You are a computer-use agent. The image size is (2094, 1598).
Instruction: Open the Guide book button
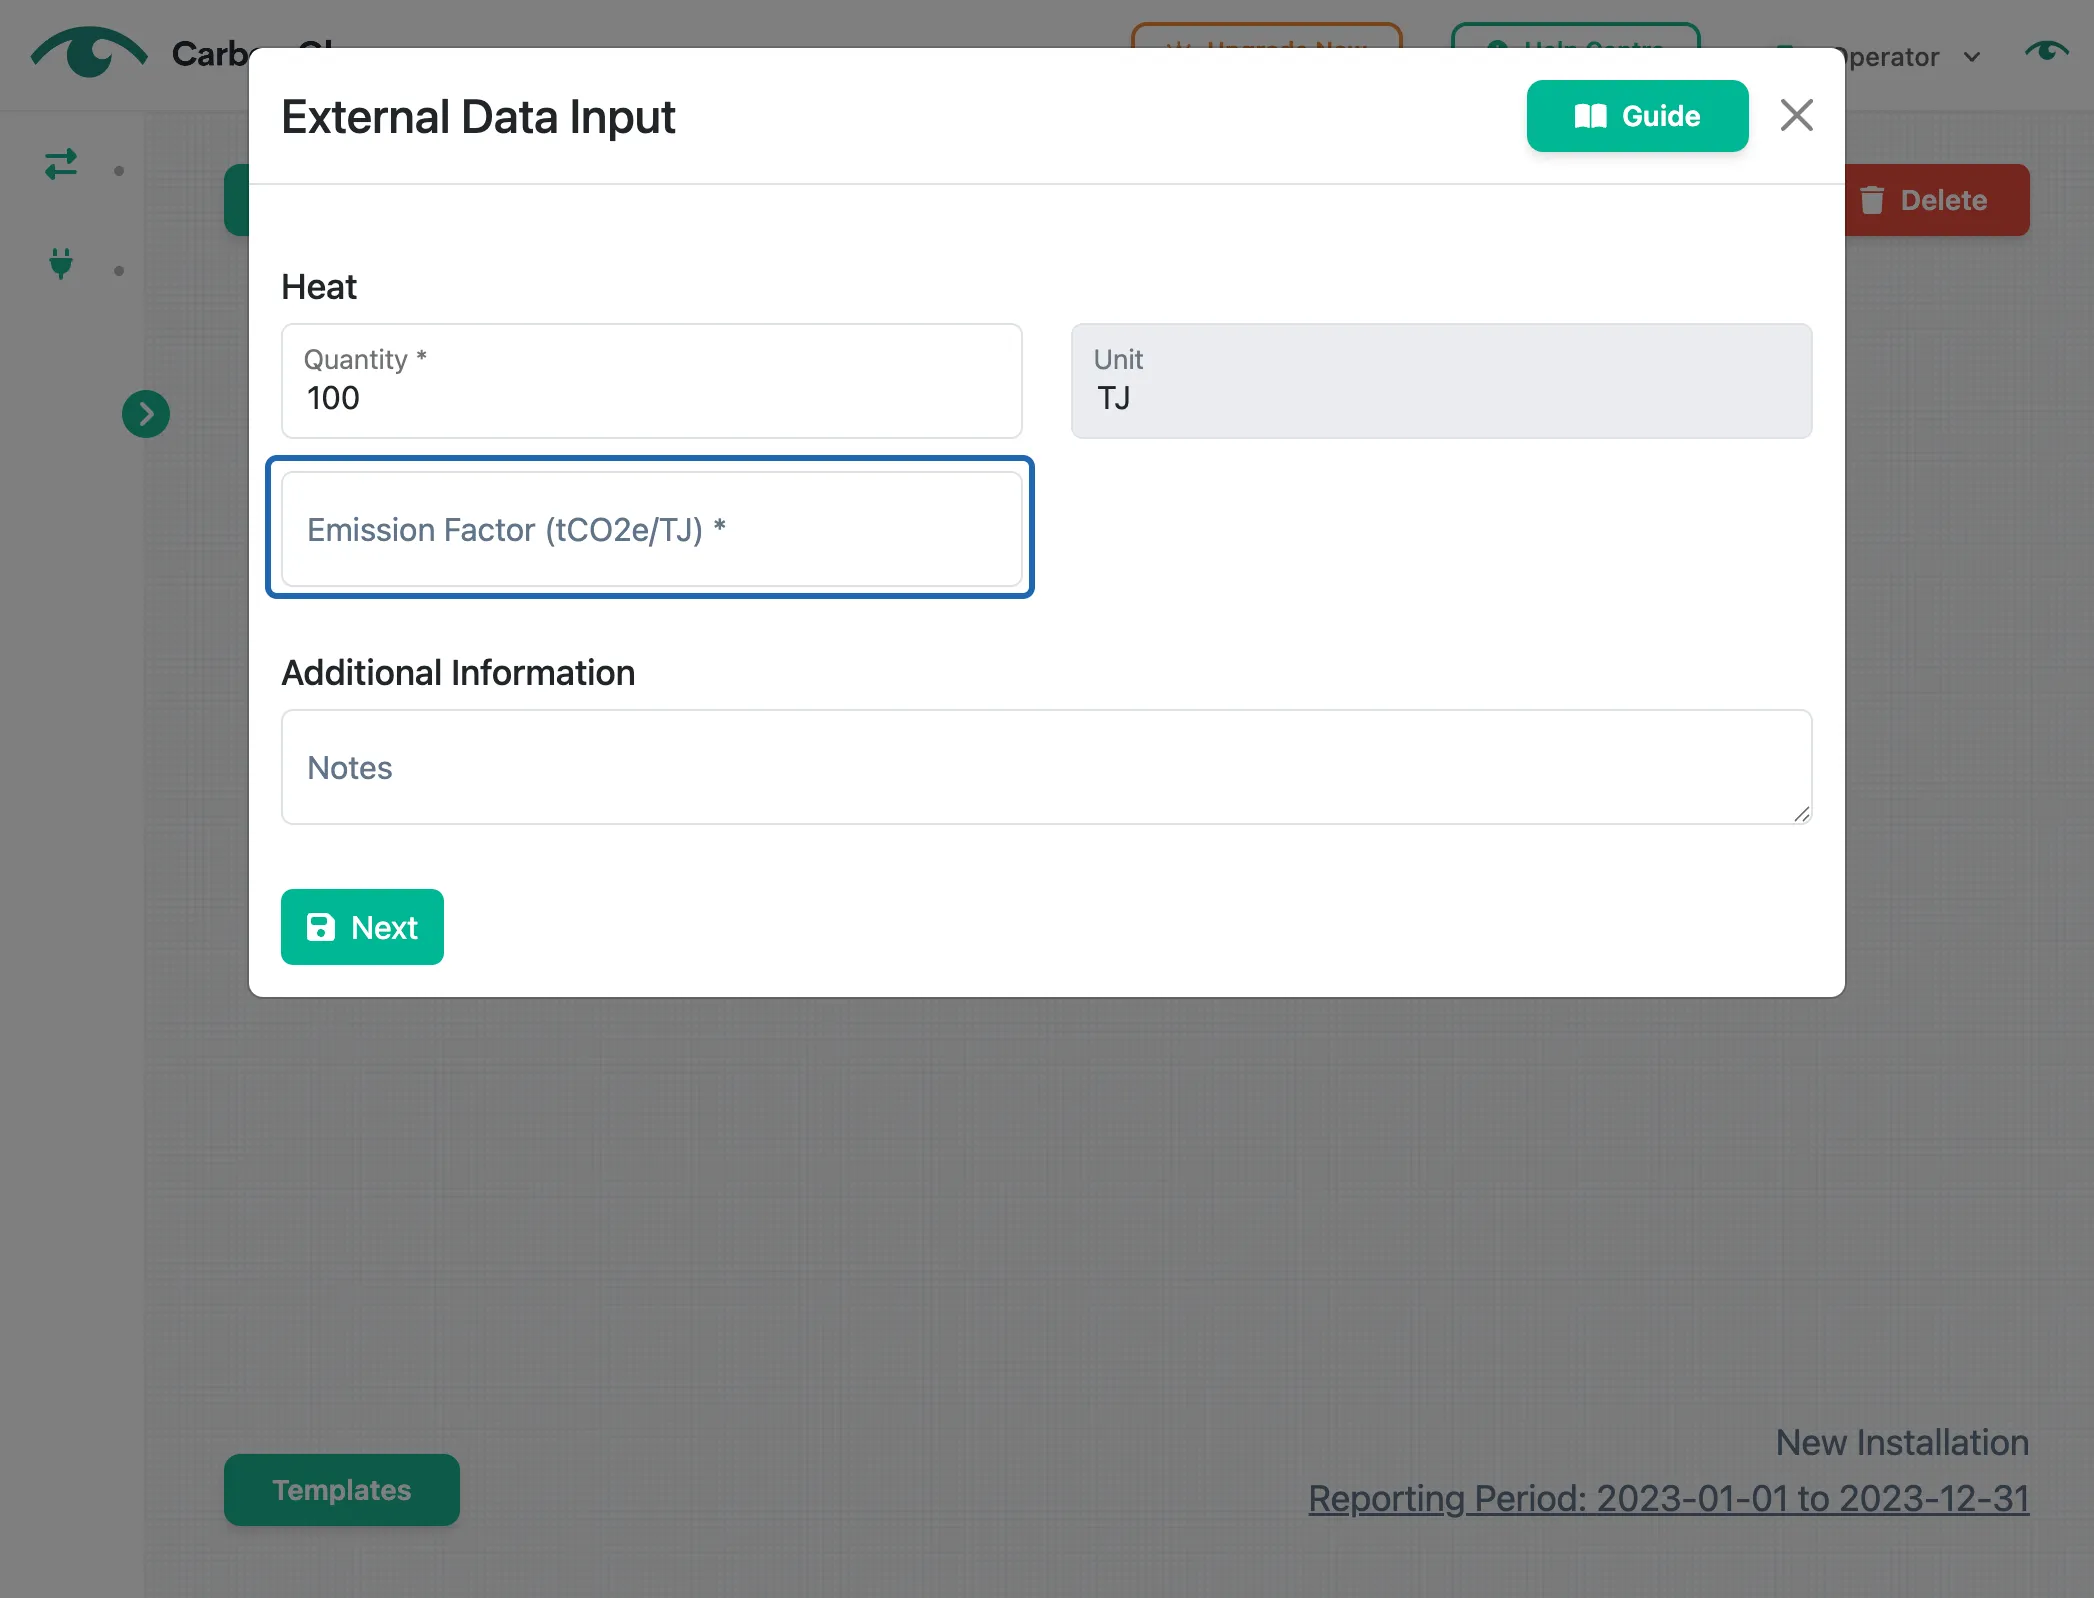pyautogui.click(x=1637, y=116)
